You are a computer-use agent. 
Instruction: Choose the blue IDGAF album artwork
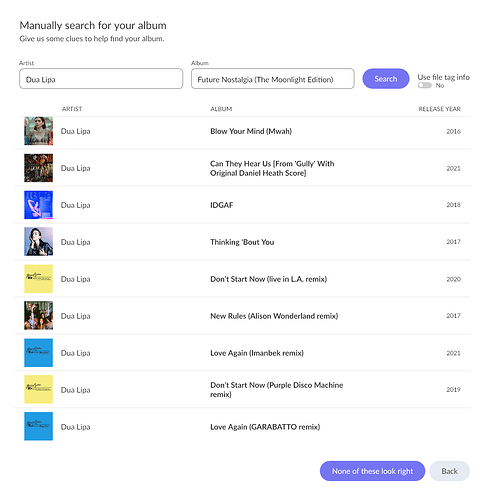click(x=38, y=205)
